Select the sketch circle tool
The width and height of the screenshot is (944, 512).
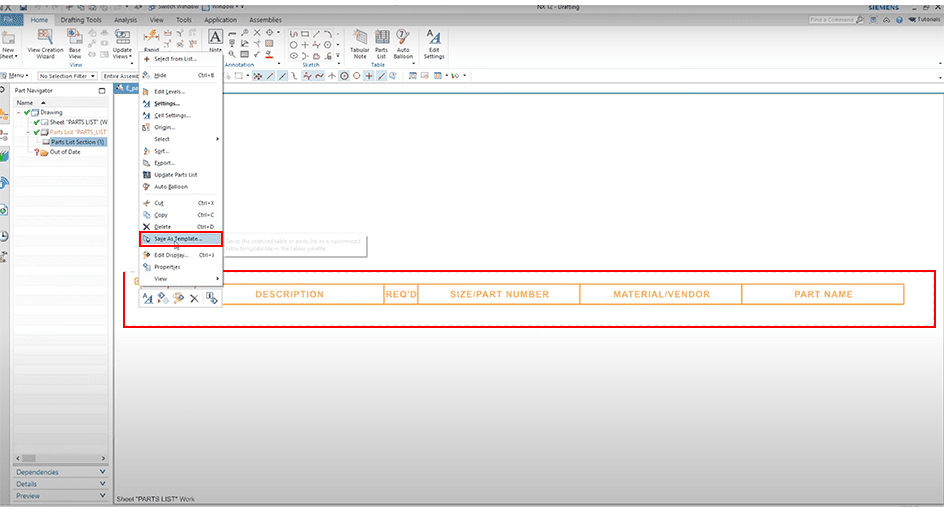coord(293,45)
